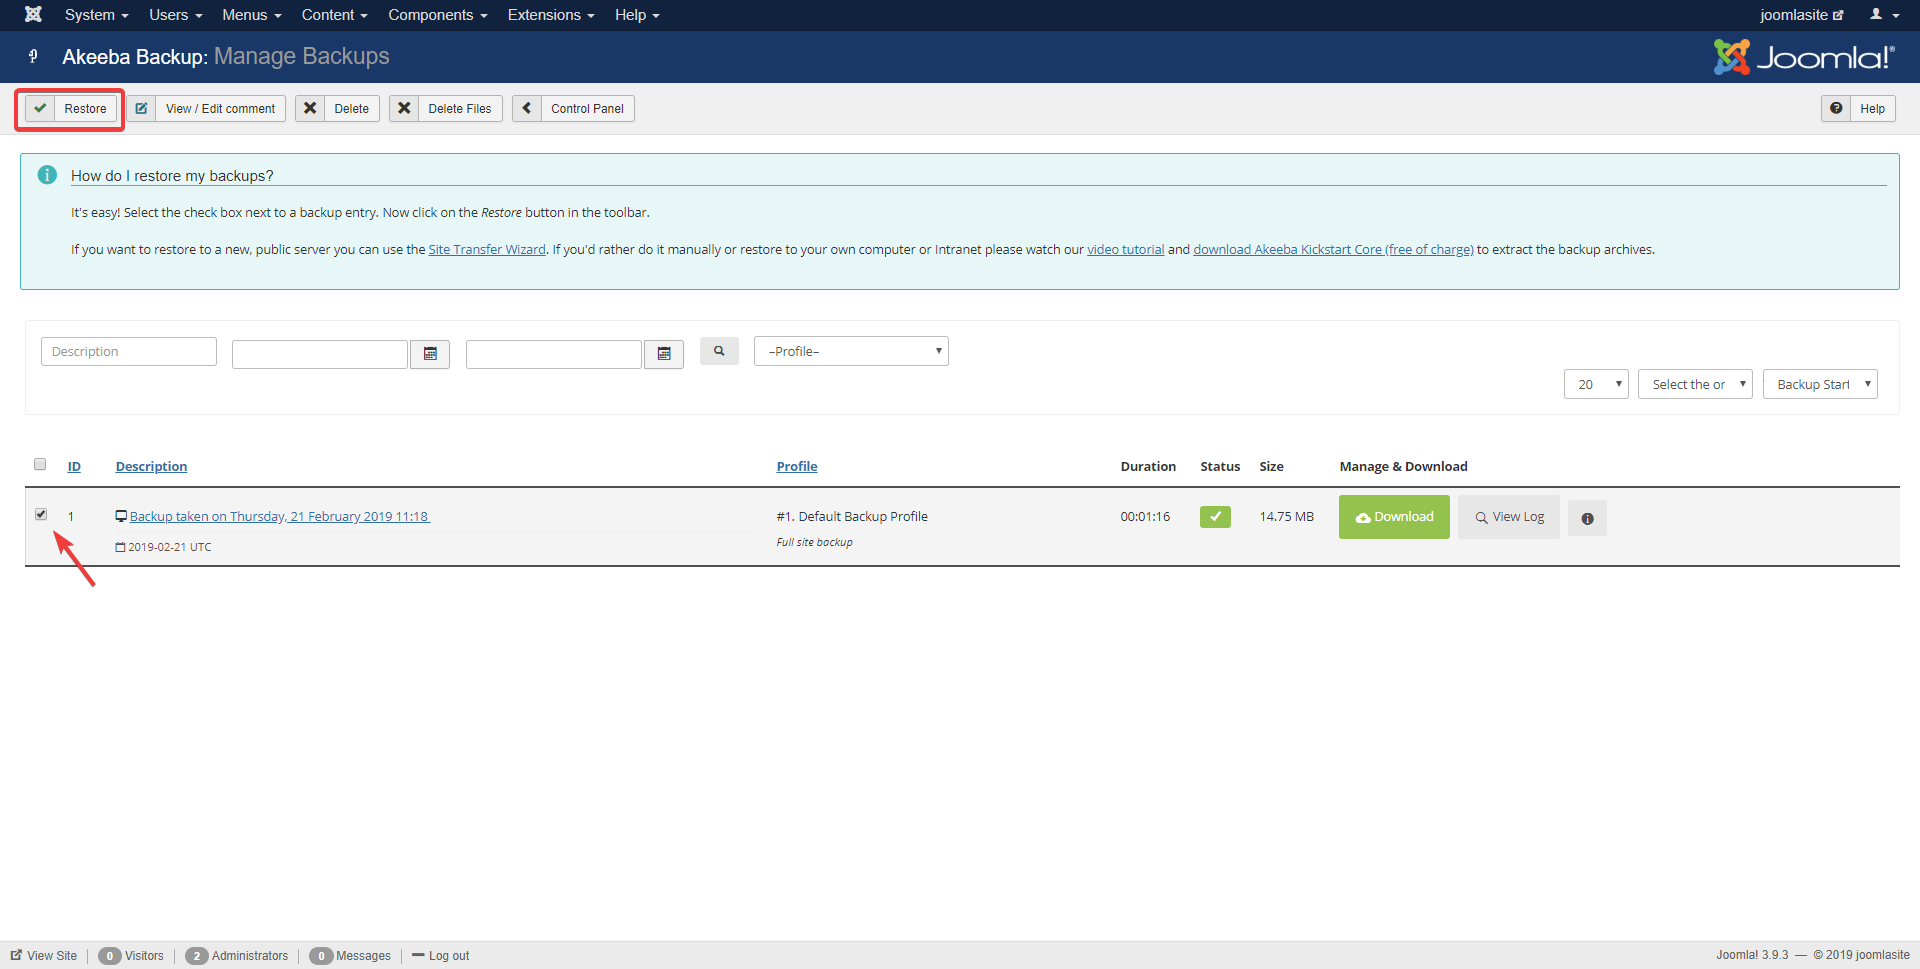Follow the Site Transfer Wizard link
The width and height of the screenshot is (1920, 969).
coord(487,250)
